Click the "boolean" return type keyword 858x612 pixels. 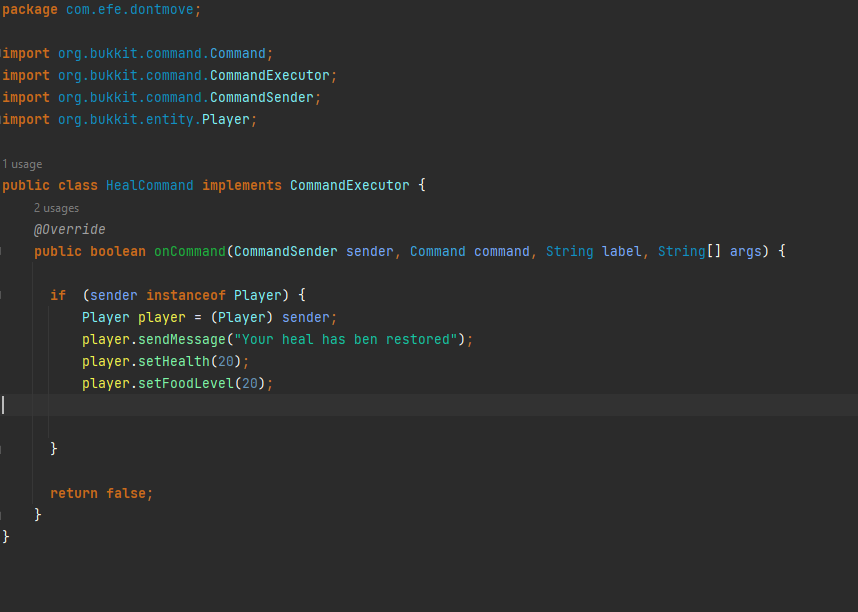[x=118, y=251]
